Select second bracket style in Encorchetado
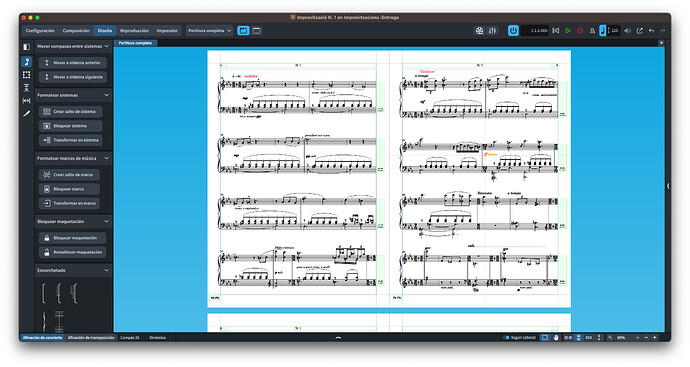Image resolution: width=690 pixels, height=367 pixels. pyautogui.click(x=59, y=293)
